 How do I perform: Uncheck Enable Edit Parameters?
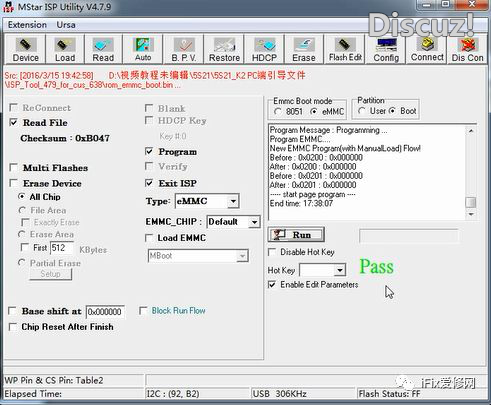coord(272,285)
